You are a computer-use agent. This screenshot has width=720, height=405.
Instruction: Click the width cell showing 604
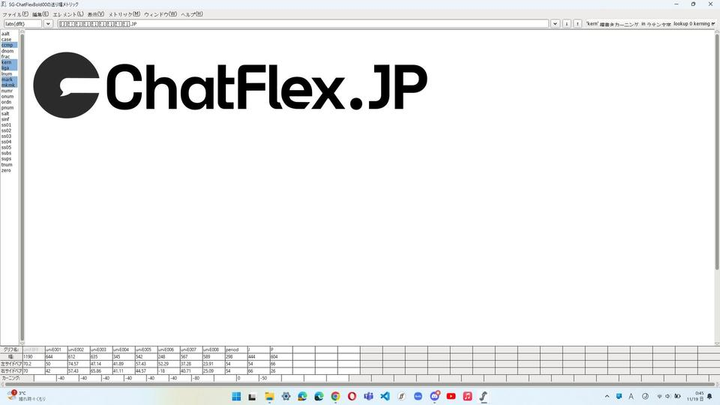281,357
